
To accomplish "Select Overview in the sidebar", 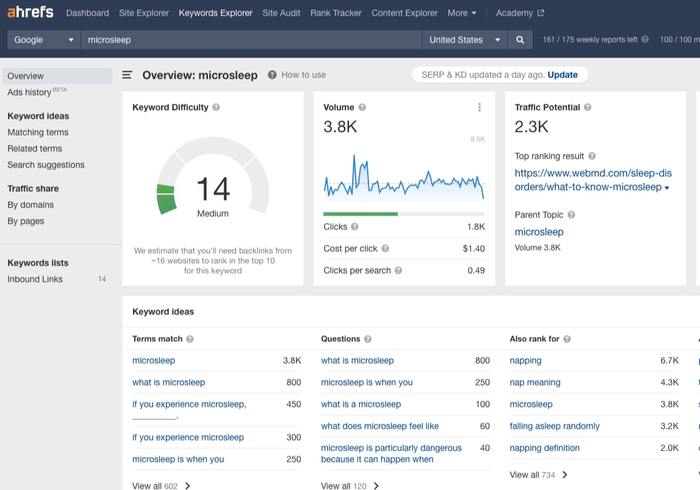I will point(57,76).
